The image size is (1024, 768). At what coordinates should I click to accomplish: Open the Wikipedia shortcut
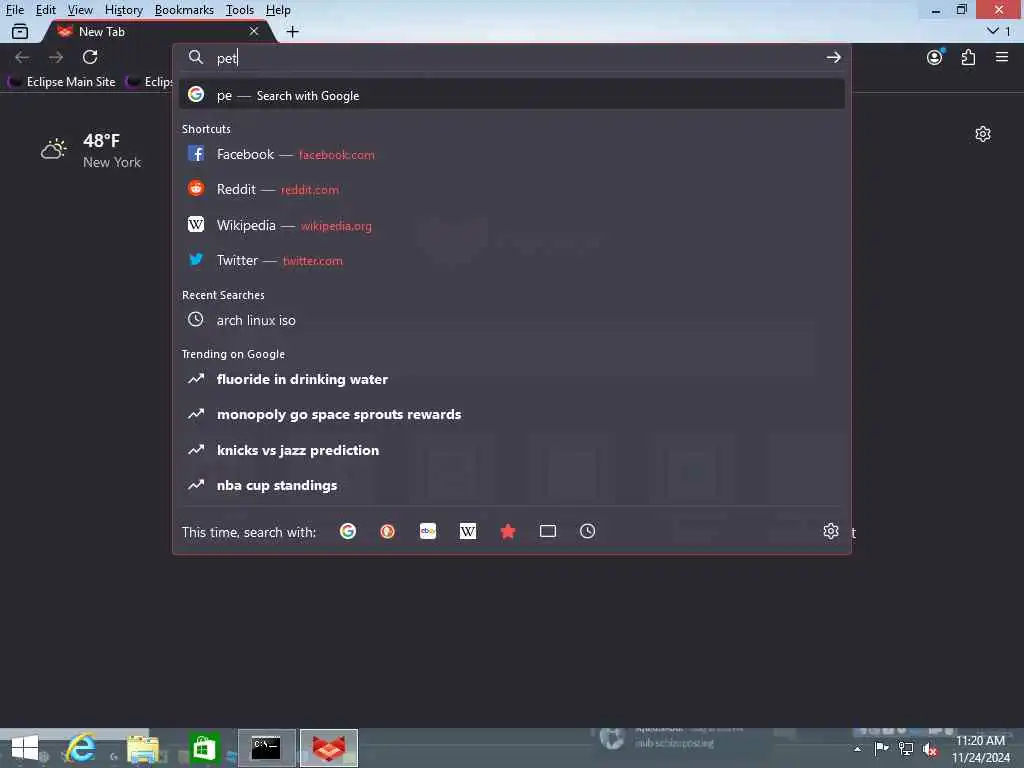tap(512, 225)
